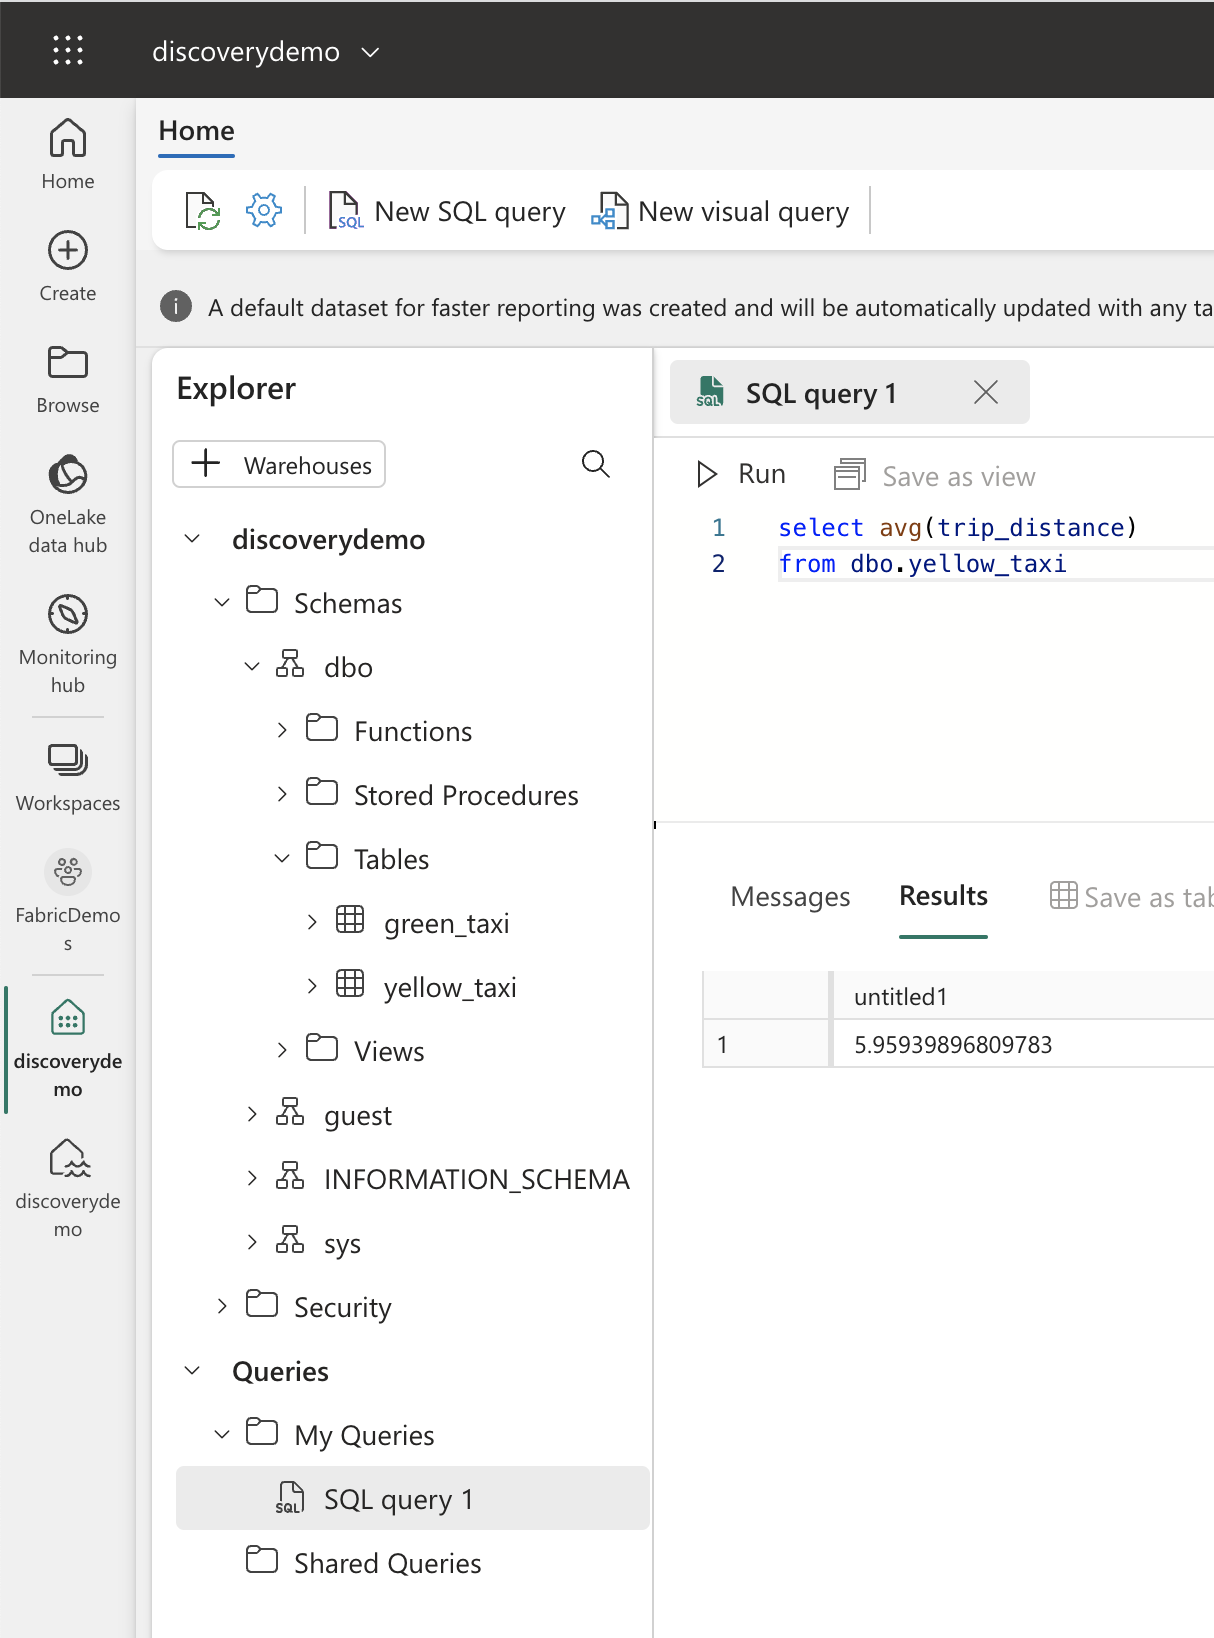
Task: Select the discoverydemo lakehouse sidebar item
Action: [x=68, y=1188]
